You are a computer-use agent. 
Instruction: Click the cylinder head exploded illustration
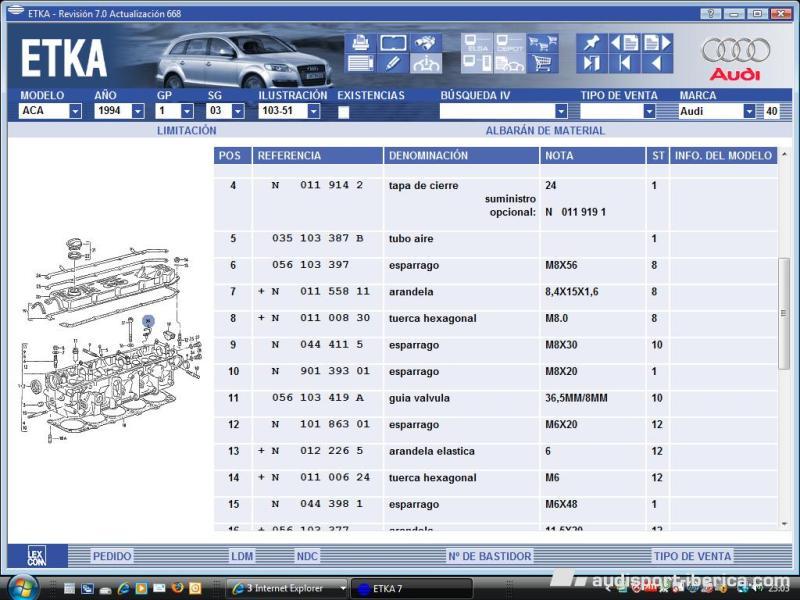point(111,340)
